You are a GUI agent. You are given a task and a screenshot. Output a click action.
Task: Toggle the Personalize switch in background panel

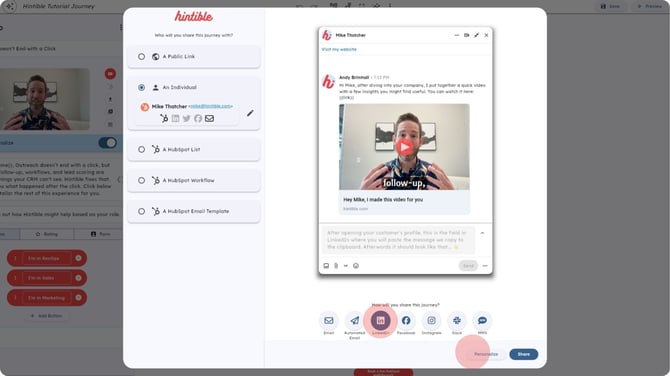click(x=108, y=143)
